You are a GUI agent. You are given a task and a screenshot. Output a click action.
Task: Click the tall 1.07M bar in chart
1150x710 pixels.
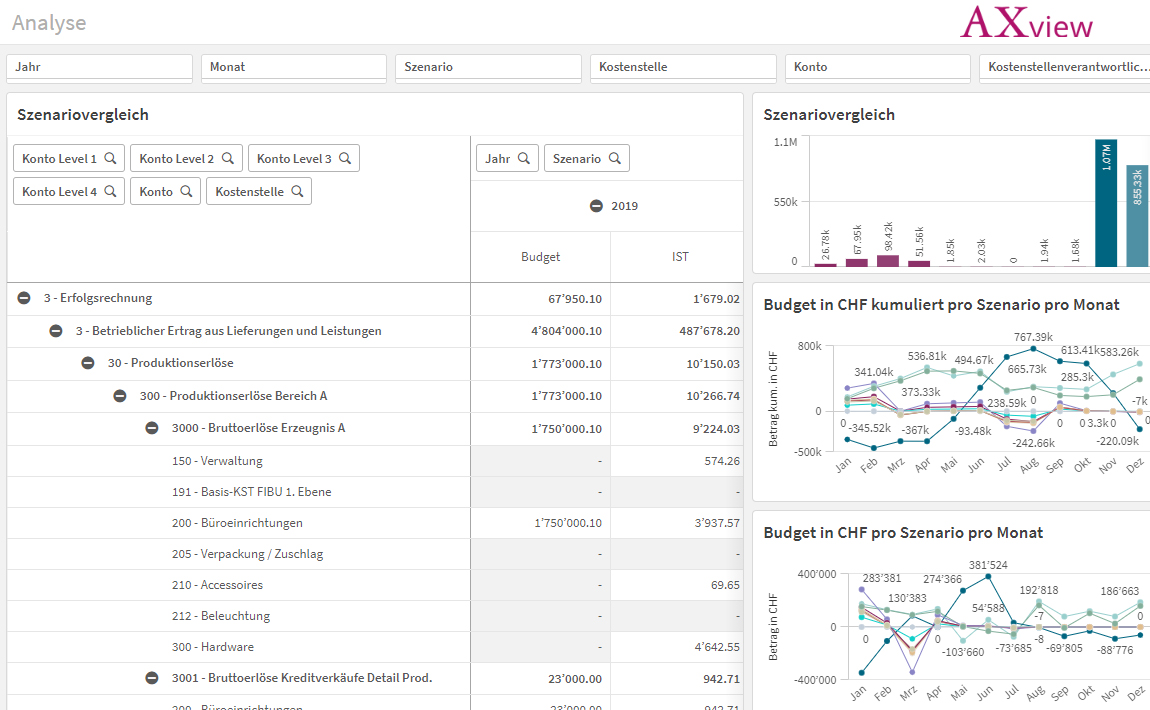[x=1106, y=203]
